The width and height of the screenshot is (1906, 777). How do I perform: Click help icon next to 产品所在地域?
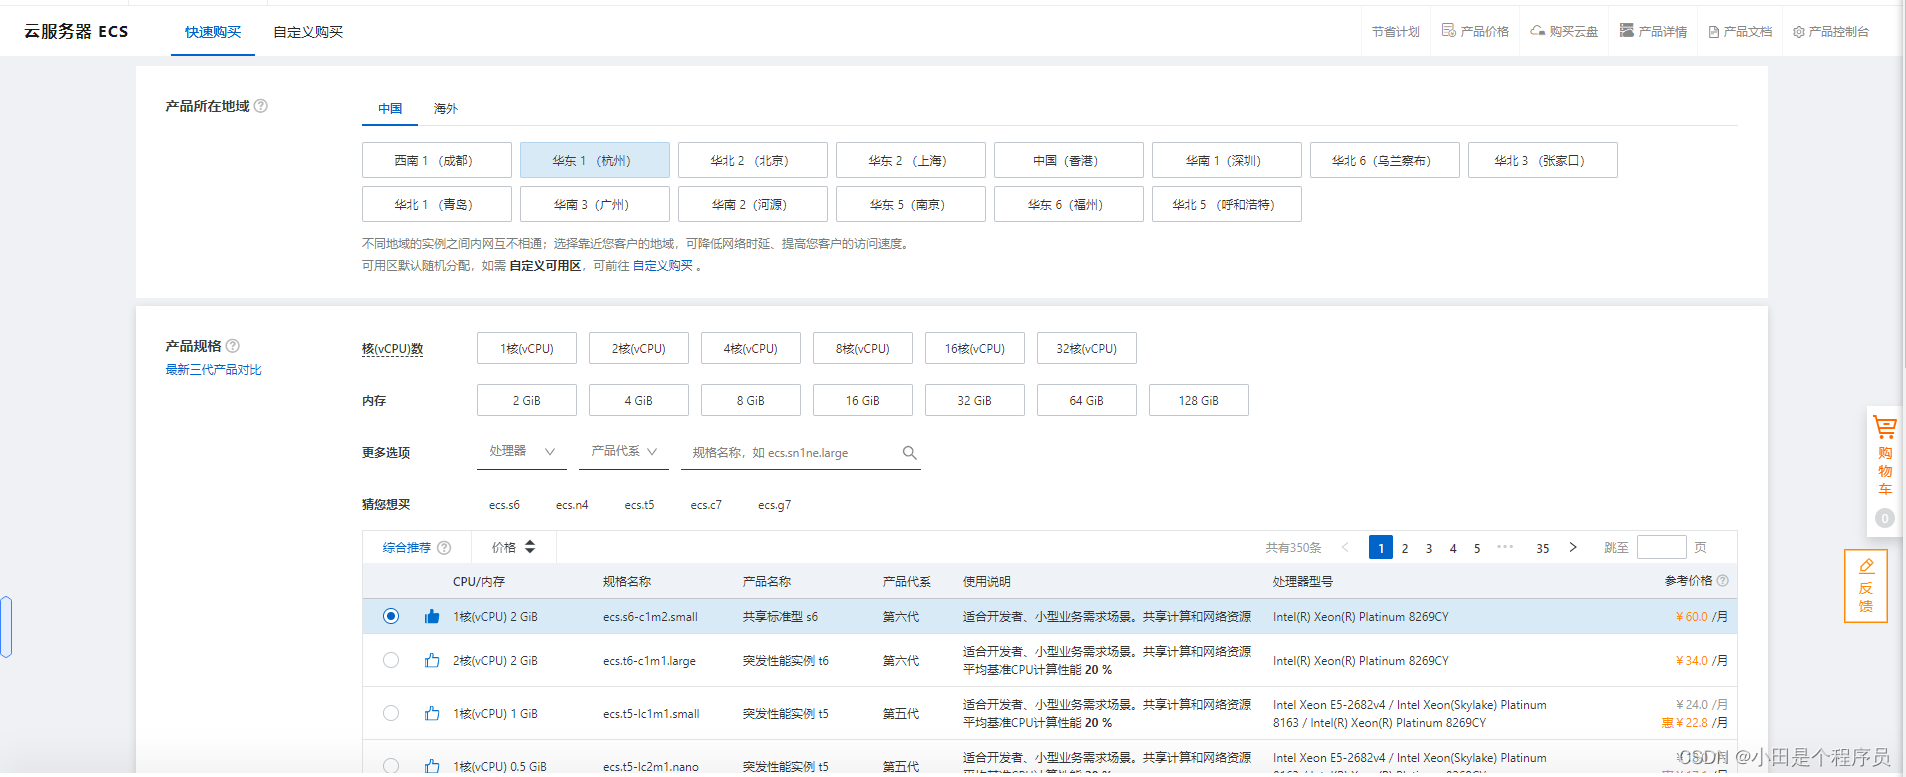(x=261, y=106)
